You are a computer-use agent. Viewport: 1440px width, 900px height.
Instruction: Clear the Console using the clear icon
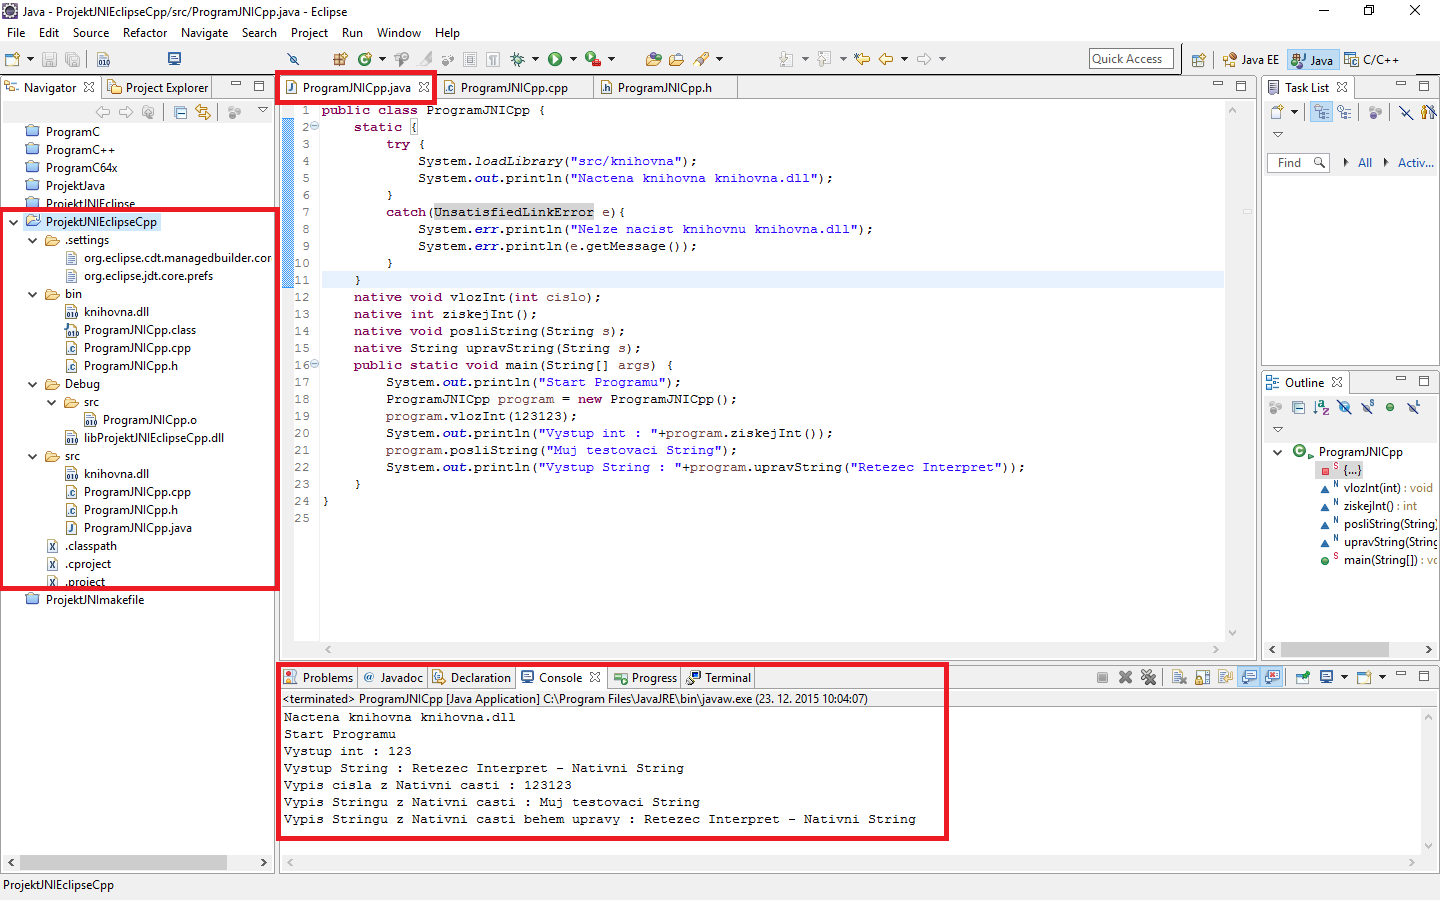pos(1179,677)
